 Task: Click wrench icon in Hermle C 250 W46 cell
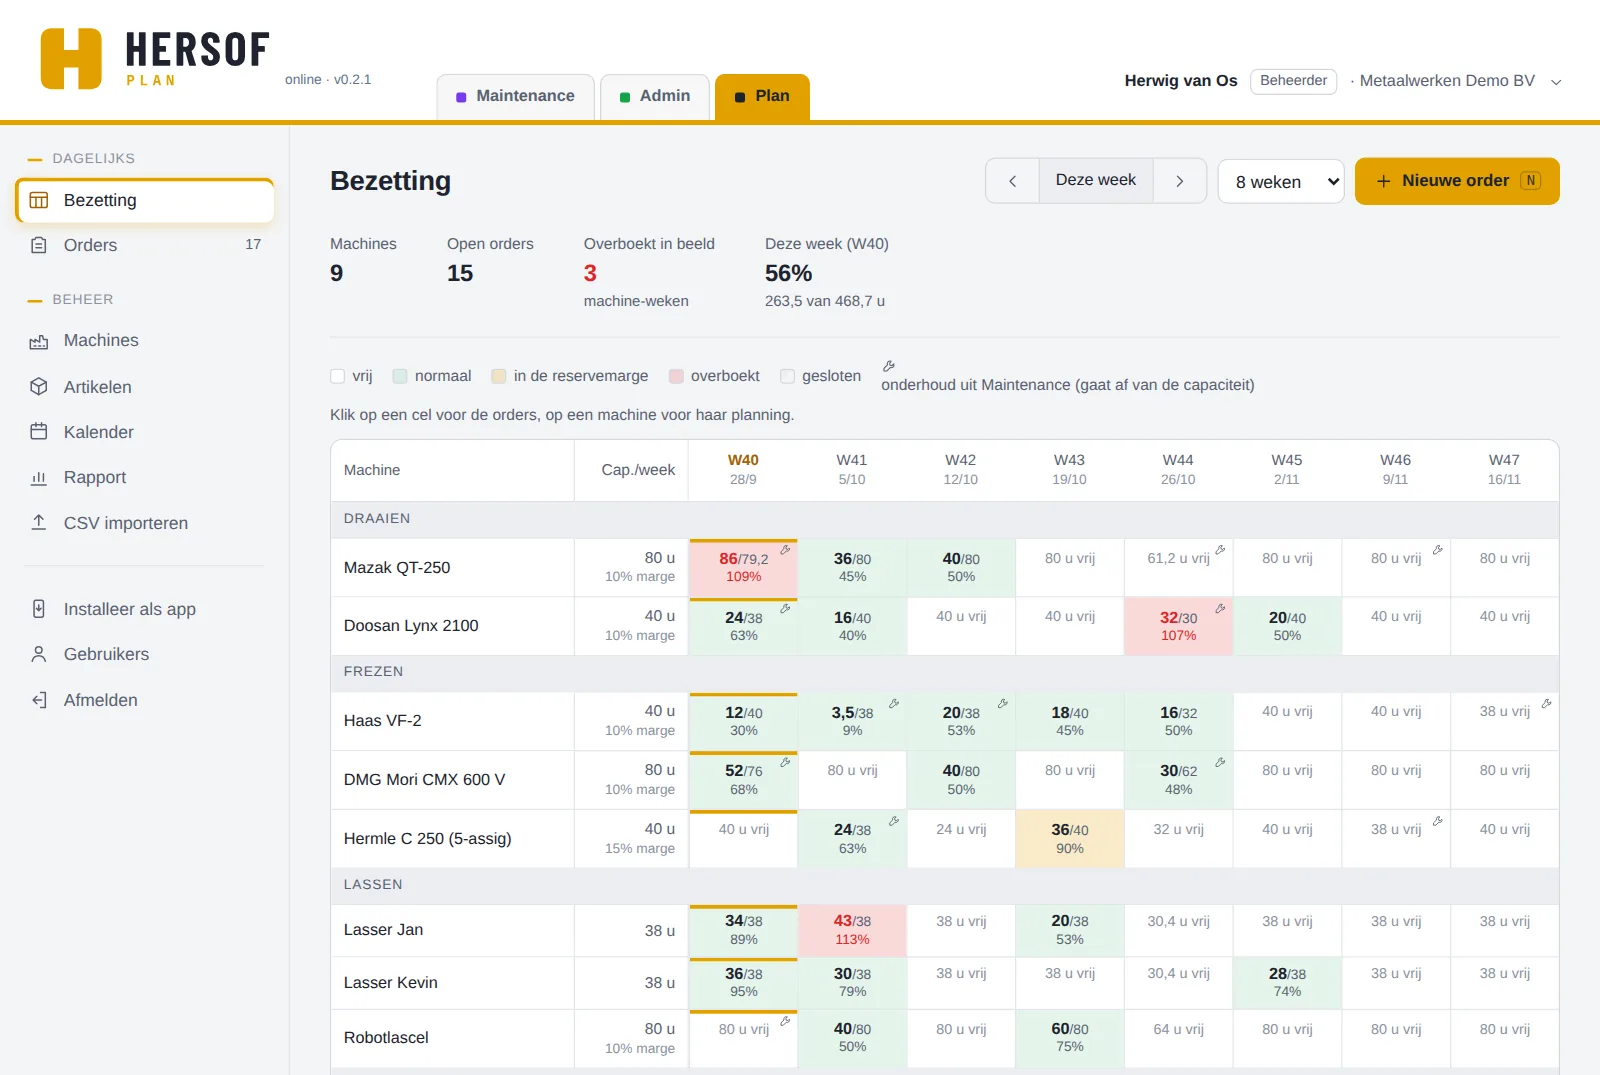1438,821
